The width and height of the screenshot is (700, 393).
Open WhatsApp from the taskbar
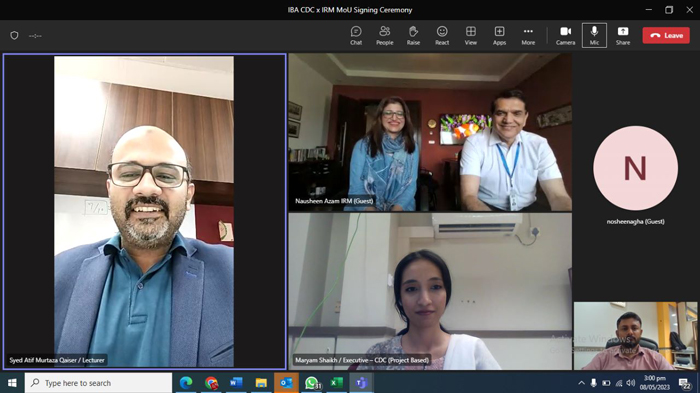point(312,383)
